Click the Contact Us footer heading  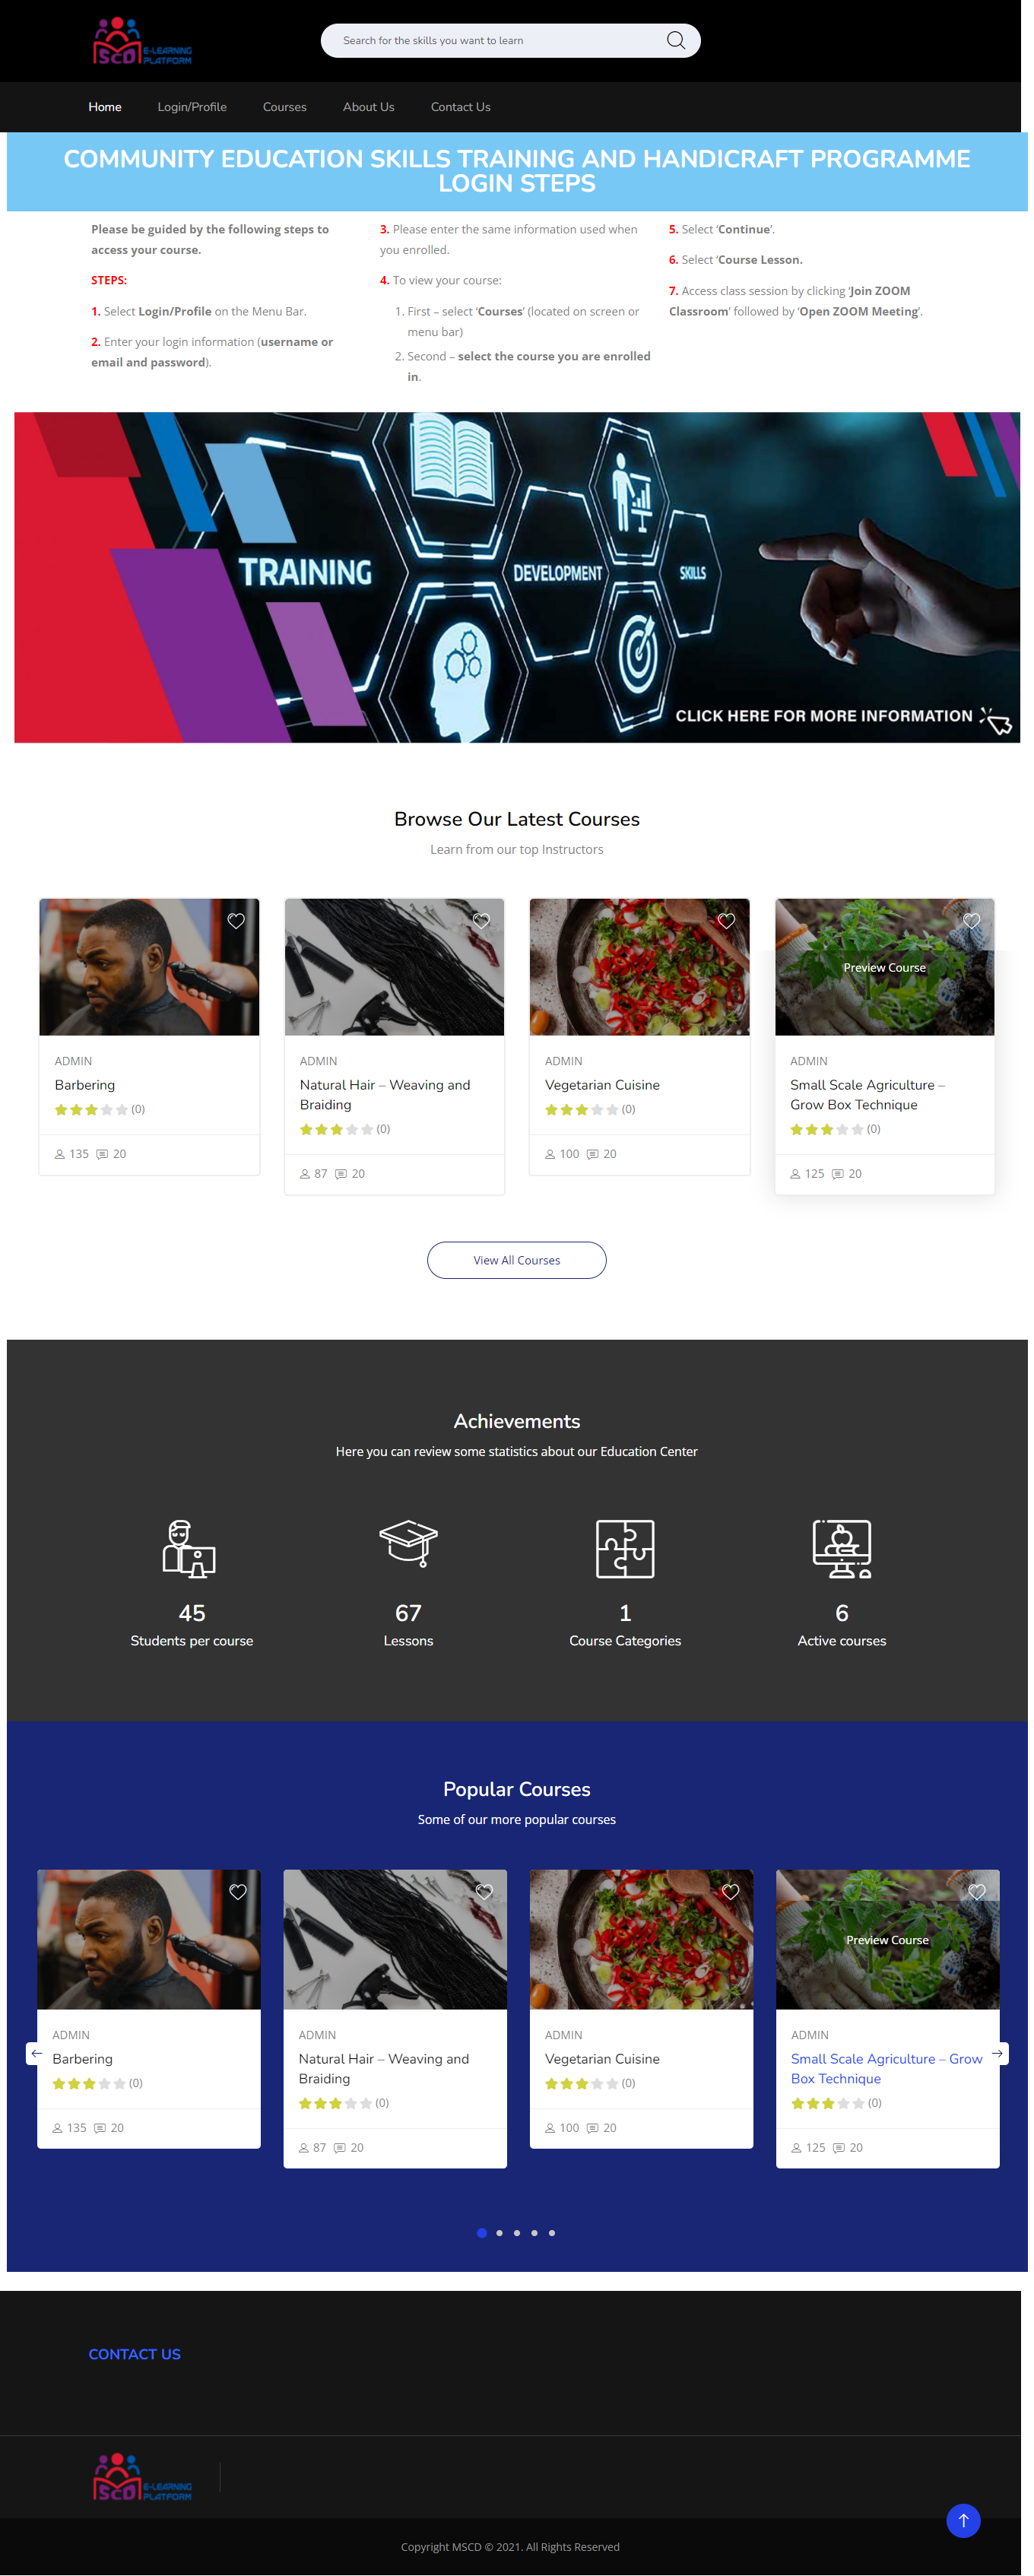pos(135,2354)
